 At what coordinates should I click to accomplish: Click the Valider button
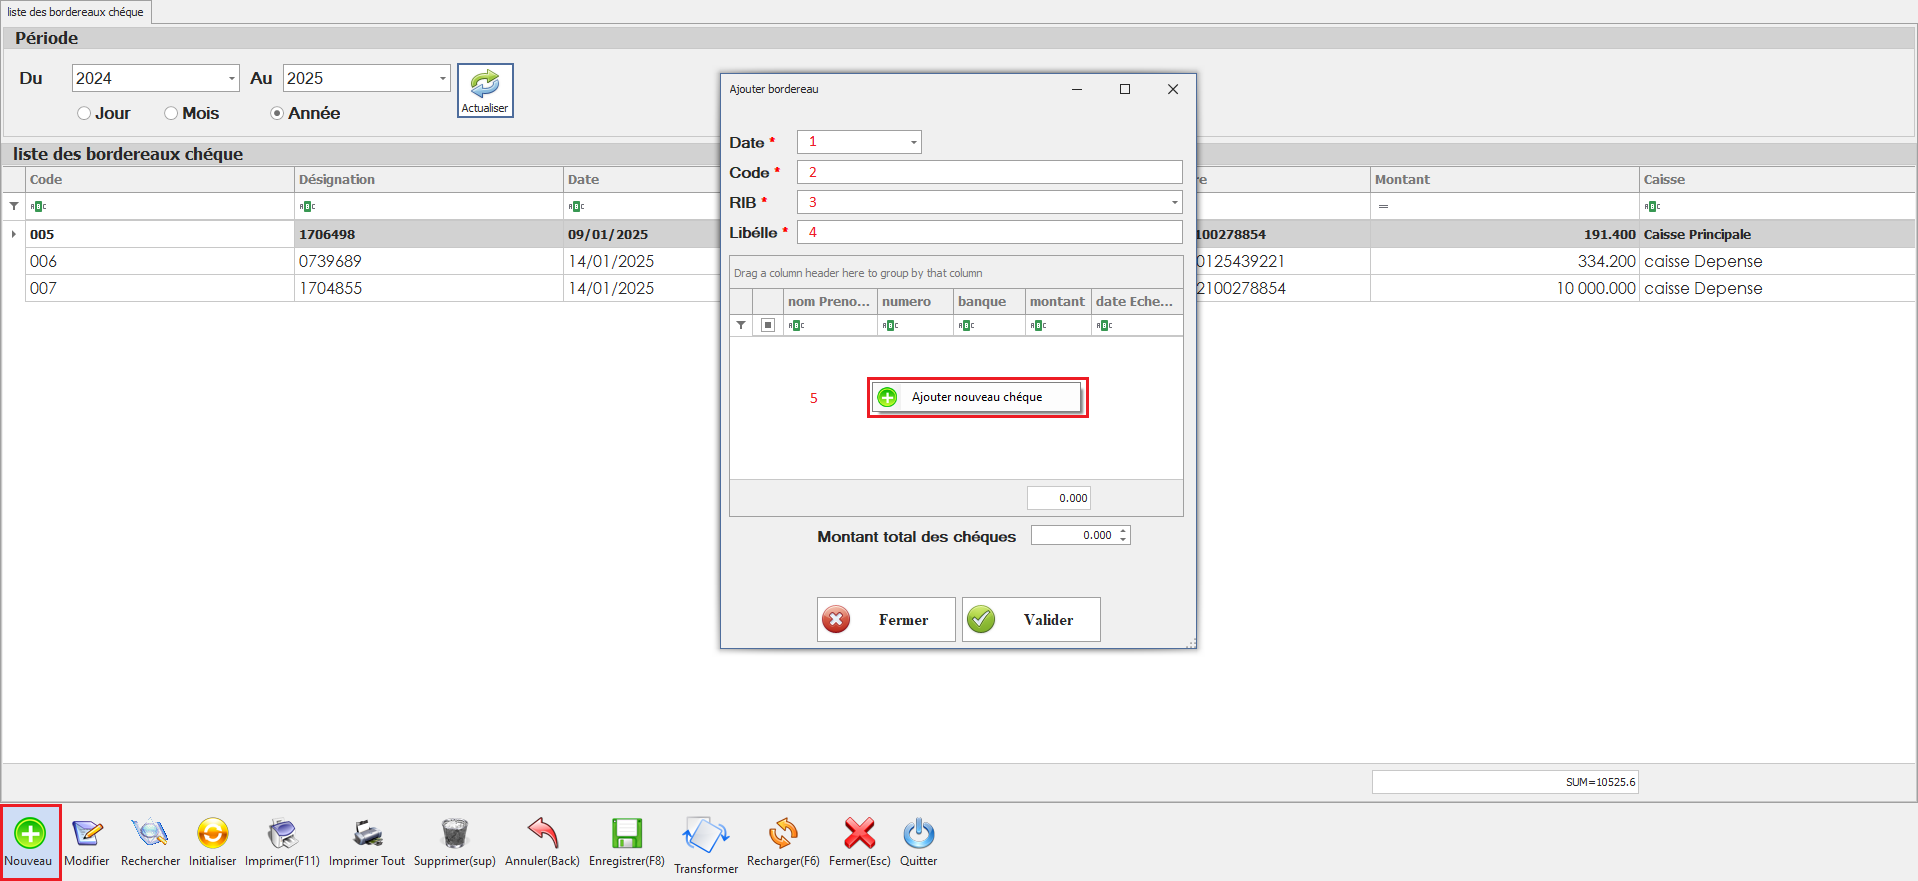[1031, 620]
